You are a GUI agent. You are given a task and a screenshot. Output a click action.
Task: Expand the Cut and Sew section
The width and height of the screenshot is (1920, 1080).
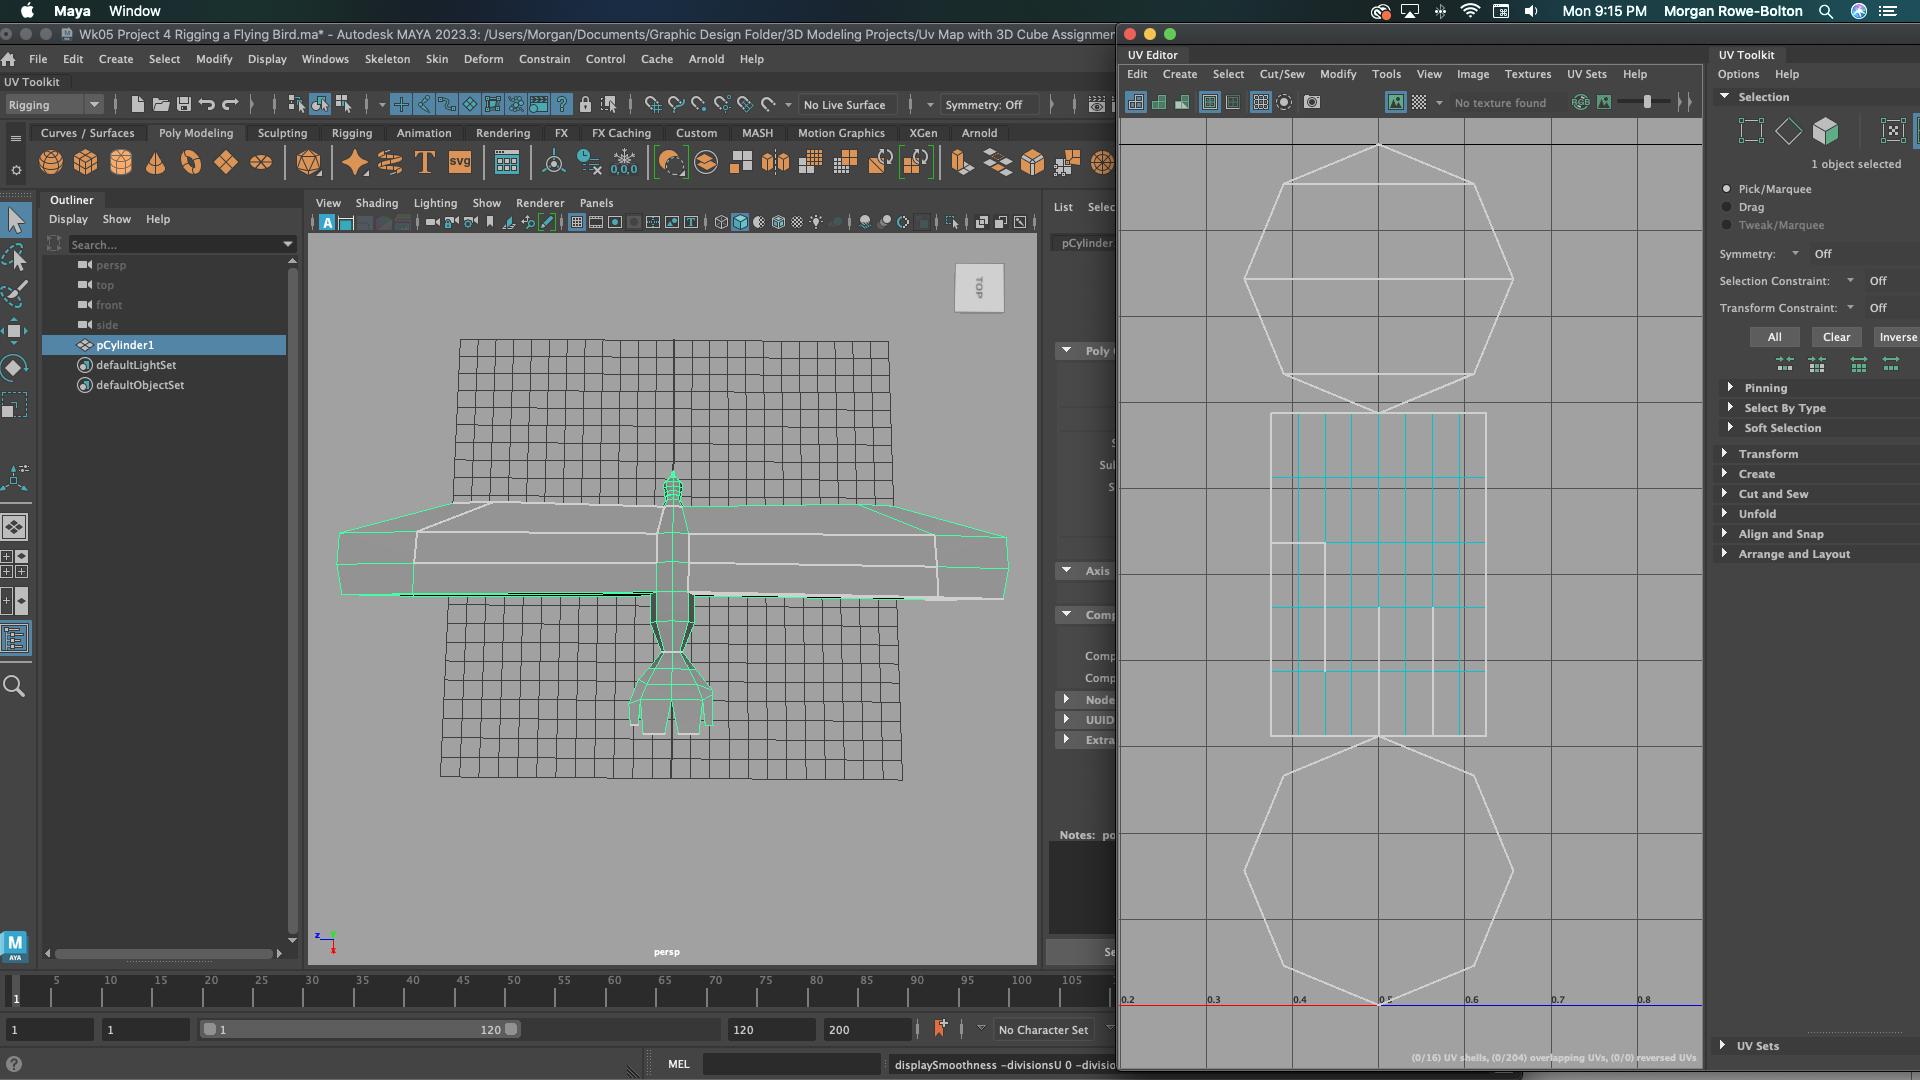click(1773, 494)
